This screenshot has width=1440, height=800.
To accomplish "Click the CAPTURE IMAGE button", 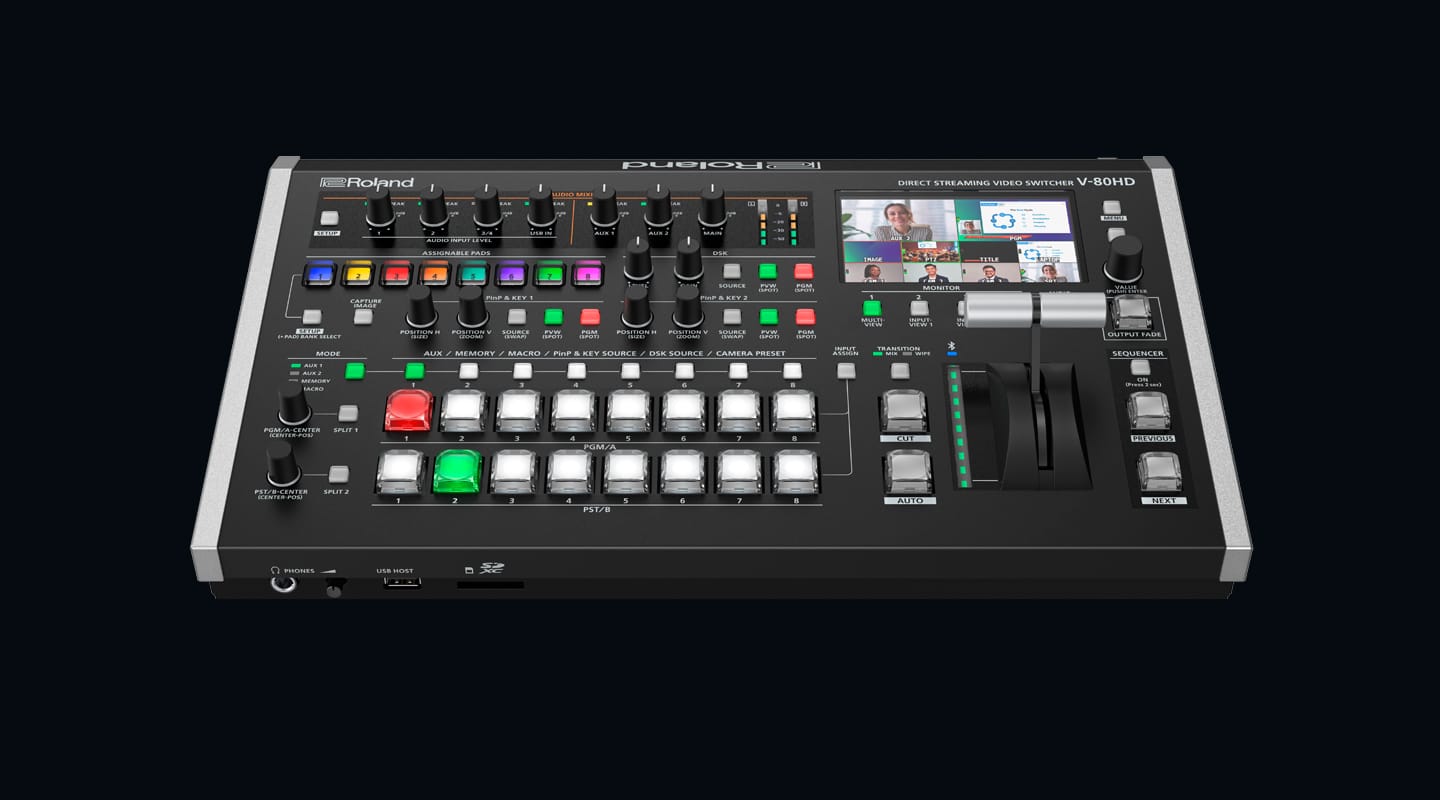I will click(x=363, y=317).
